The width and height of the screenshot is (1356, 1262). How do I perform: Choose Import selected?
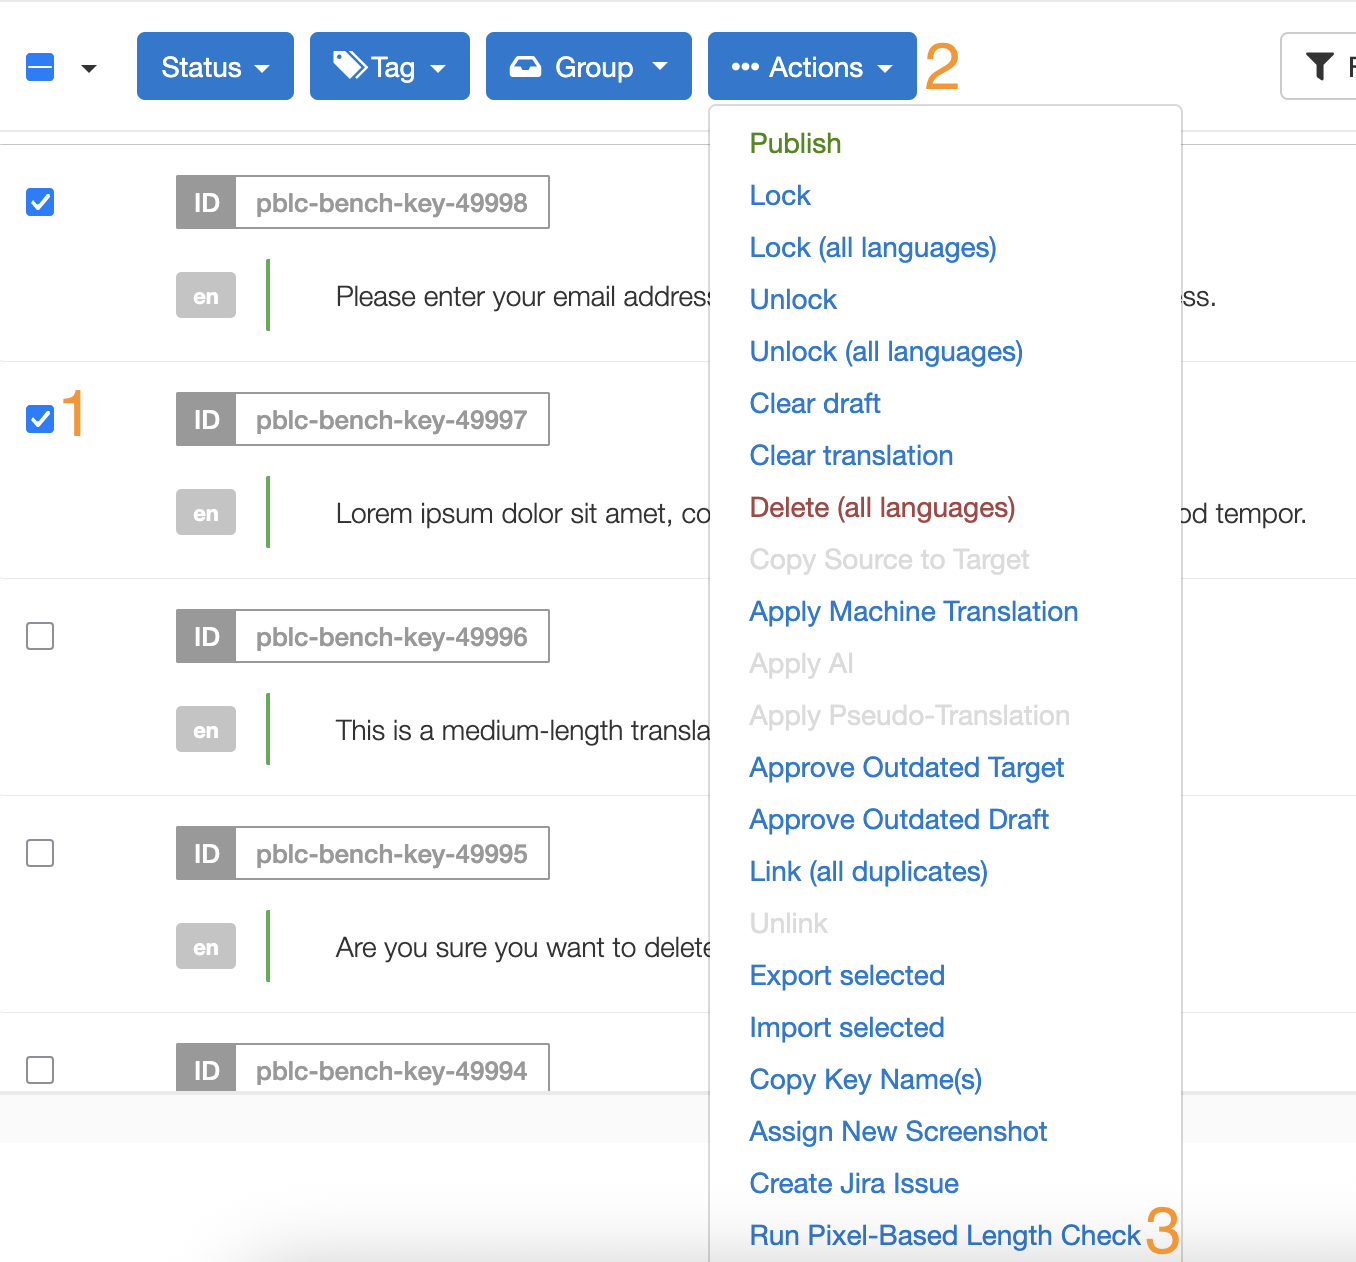tap(847, 1027)
